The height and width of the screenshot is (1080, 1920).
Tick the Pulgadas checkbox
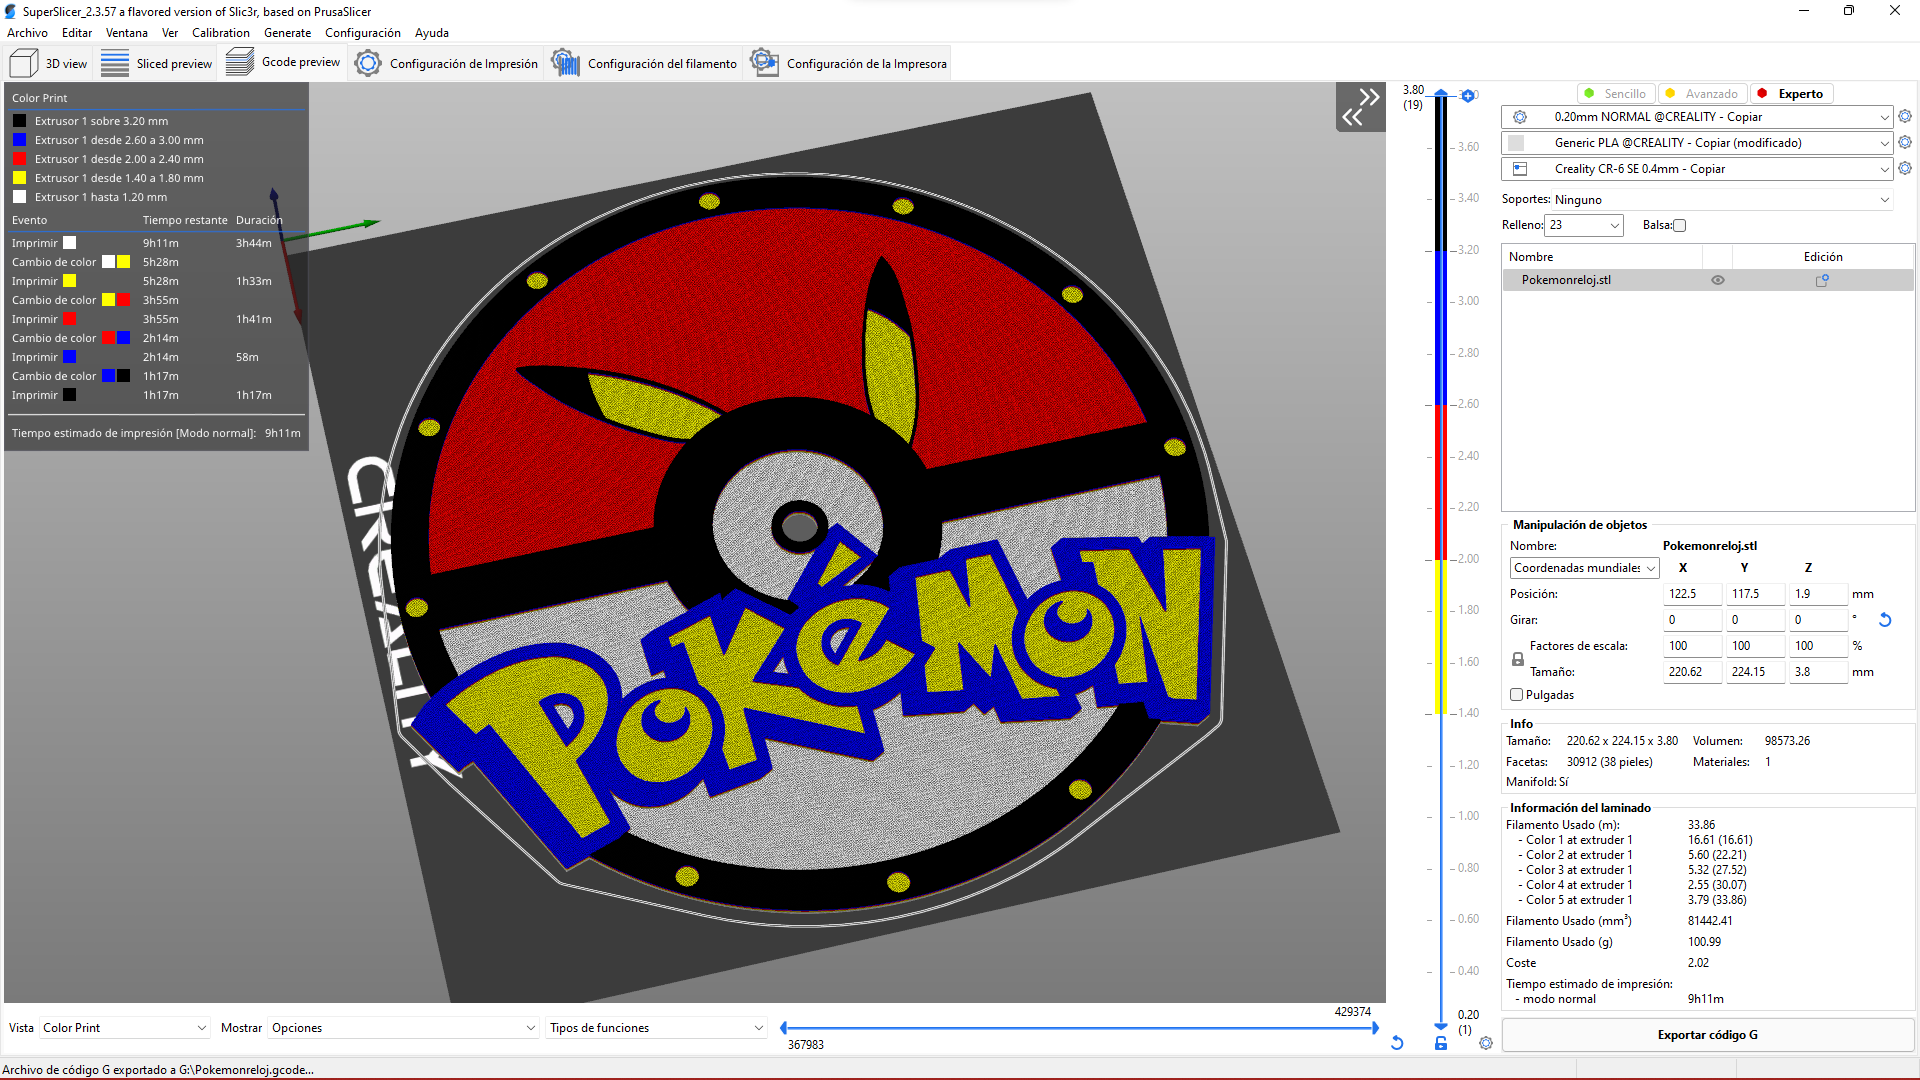(1516, 695)
